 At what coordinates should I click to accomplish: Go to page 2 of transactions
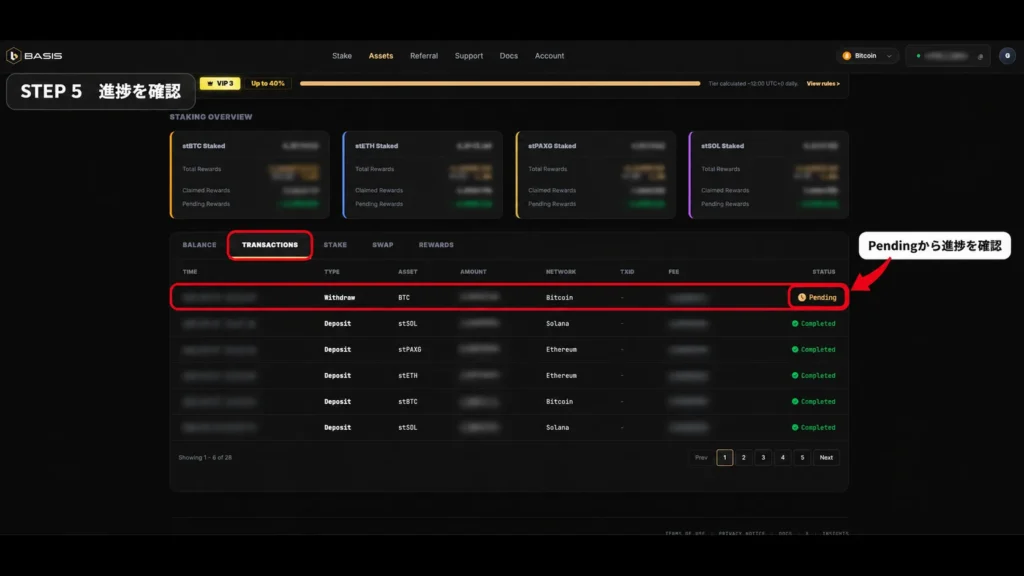[x=743, y=458]
